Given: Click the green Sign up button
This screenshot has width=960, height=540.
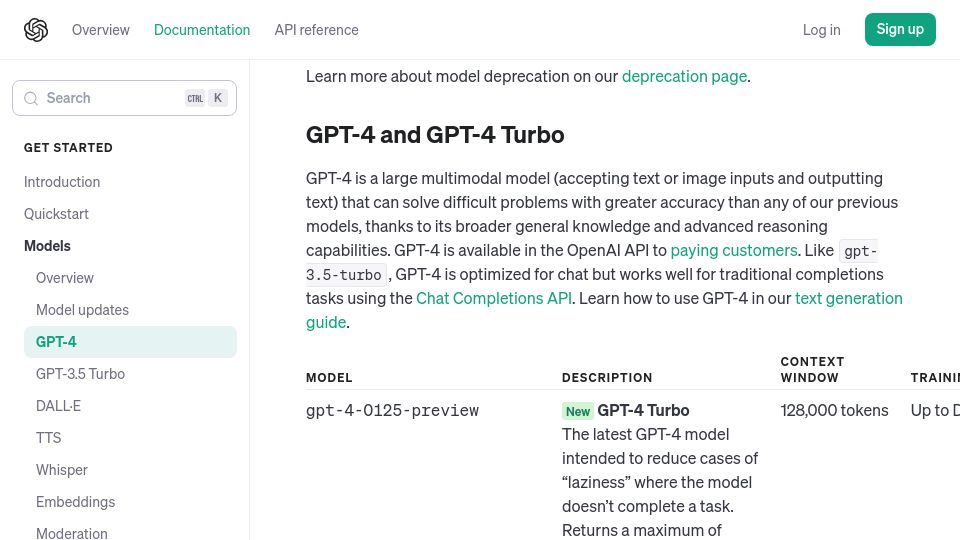Looking at the screenshot, I should (x=900, y=29).
